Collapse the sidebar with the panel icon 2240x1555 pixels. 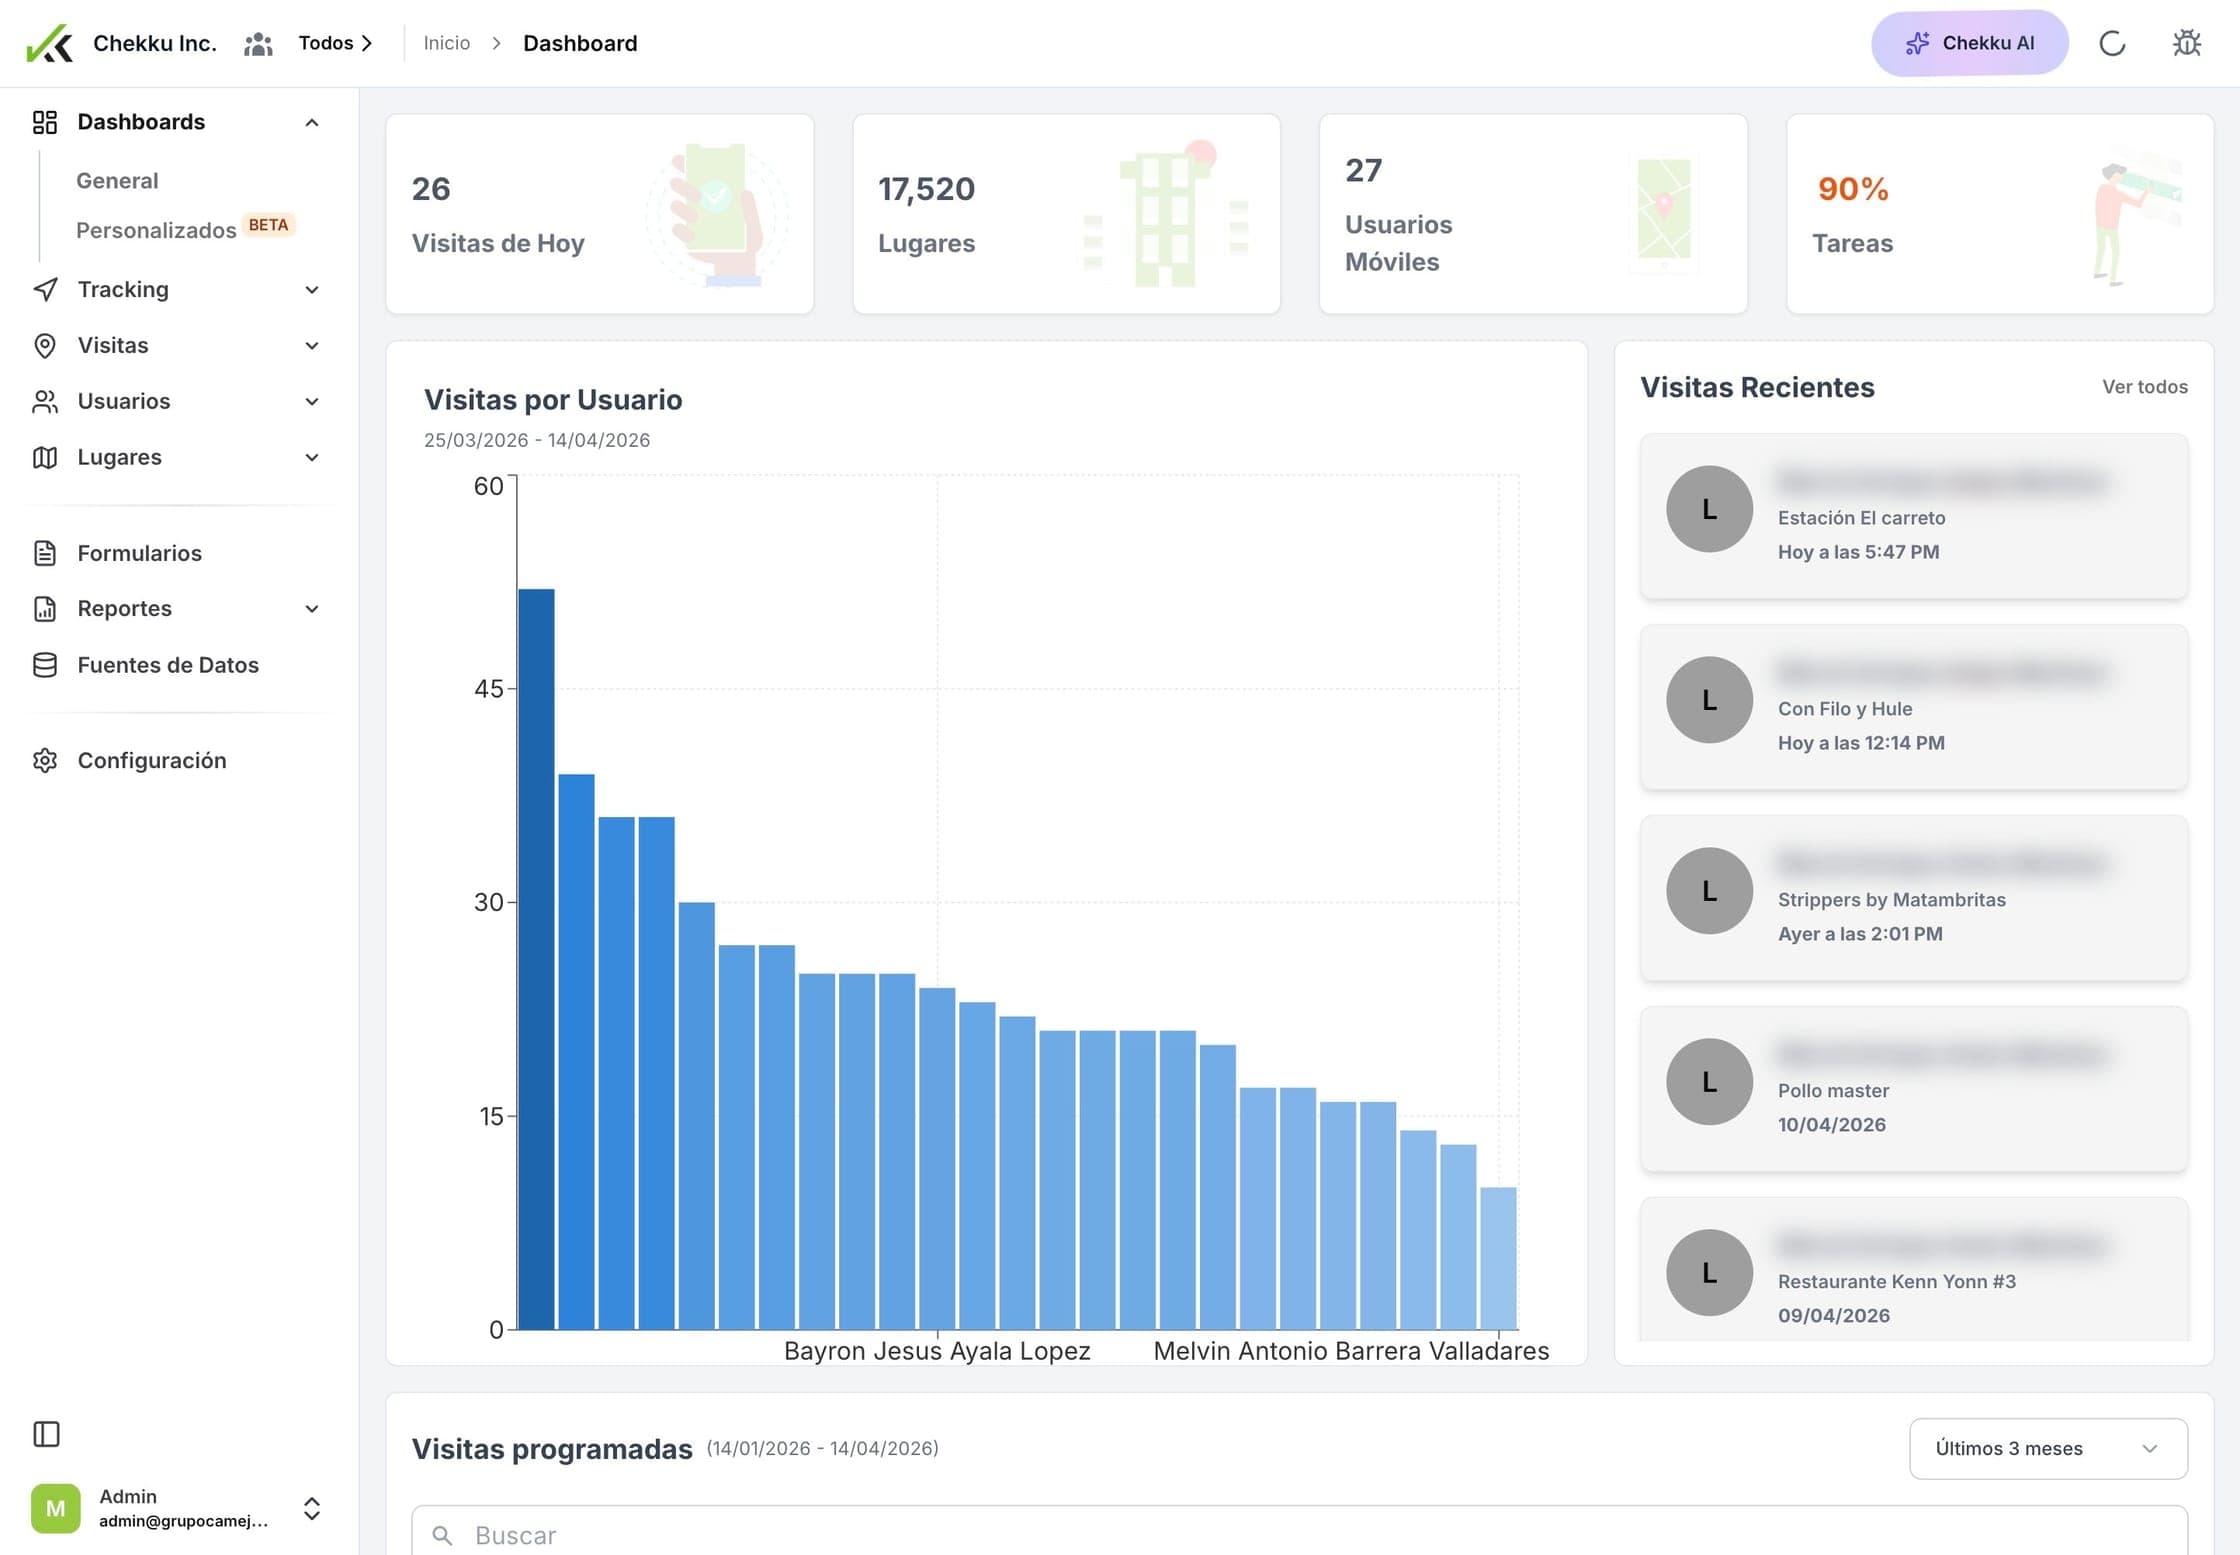point(46,1434)
